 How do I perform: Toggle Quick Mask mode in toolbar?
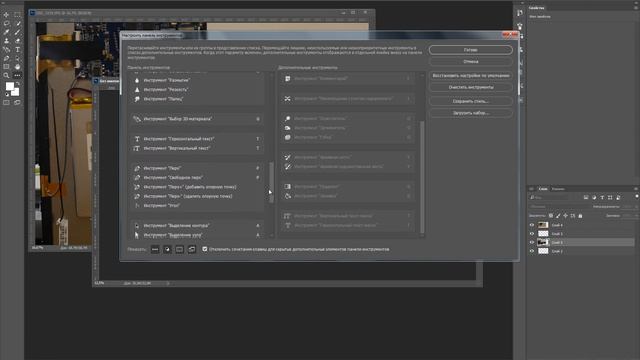(x=6, y=102)
